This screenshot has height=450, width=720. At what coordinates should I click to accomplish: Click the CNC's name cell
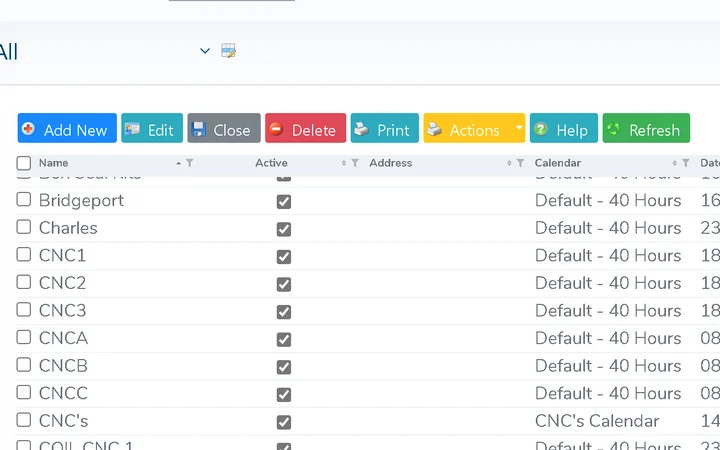(63, 421)
